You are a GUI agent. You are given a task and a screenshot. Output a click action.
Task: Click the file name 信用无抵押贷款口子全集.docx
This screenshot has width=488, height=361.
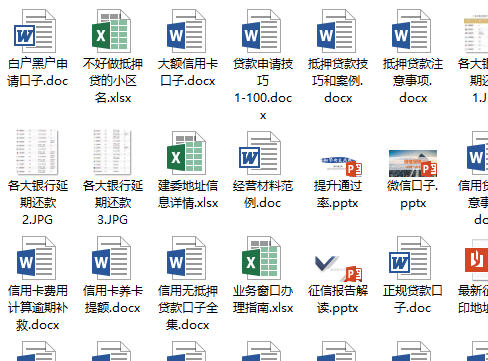click(188, 308)
